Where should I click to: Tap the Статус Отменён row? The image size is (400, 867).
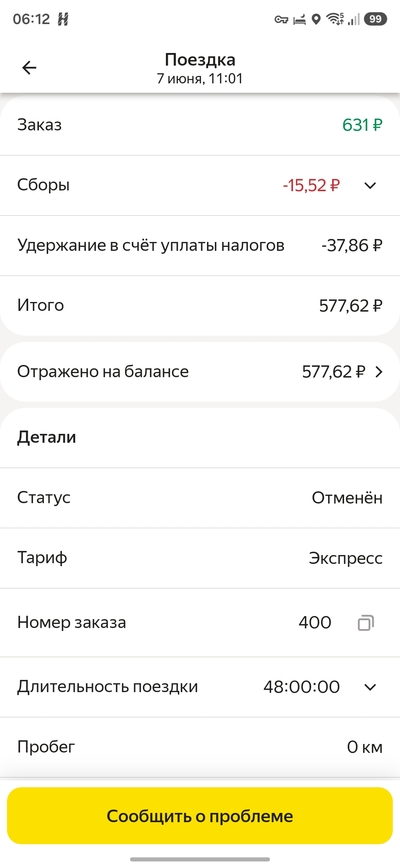tap(200, 498)
